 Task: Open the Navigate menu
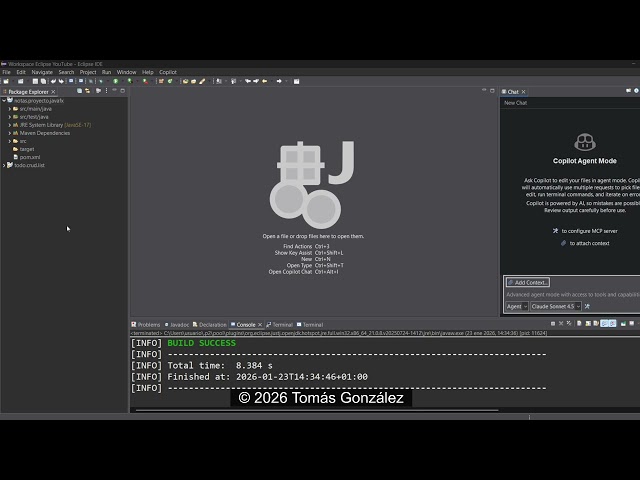[x=42, y=72]
